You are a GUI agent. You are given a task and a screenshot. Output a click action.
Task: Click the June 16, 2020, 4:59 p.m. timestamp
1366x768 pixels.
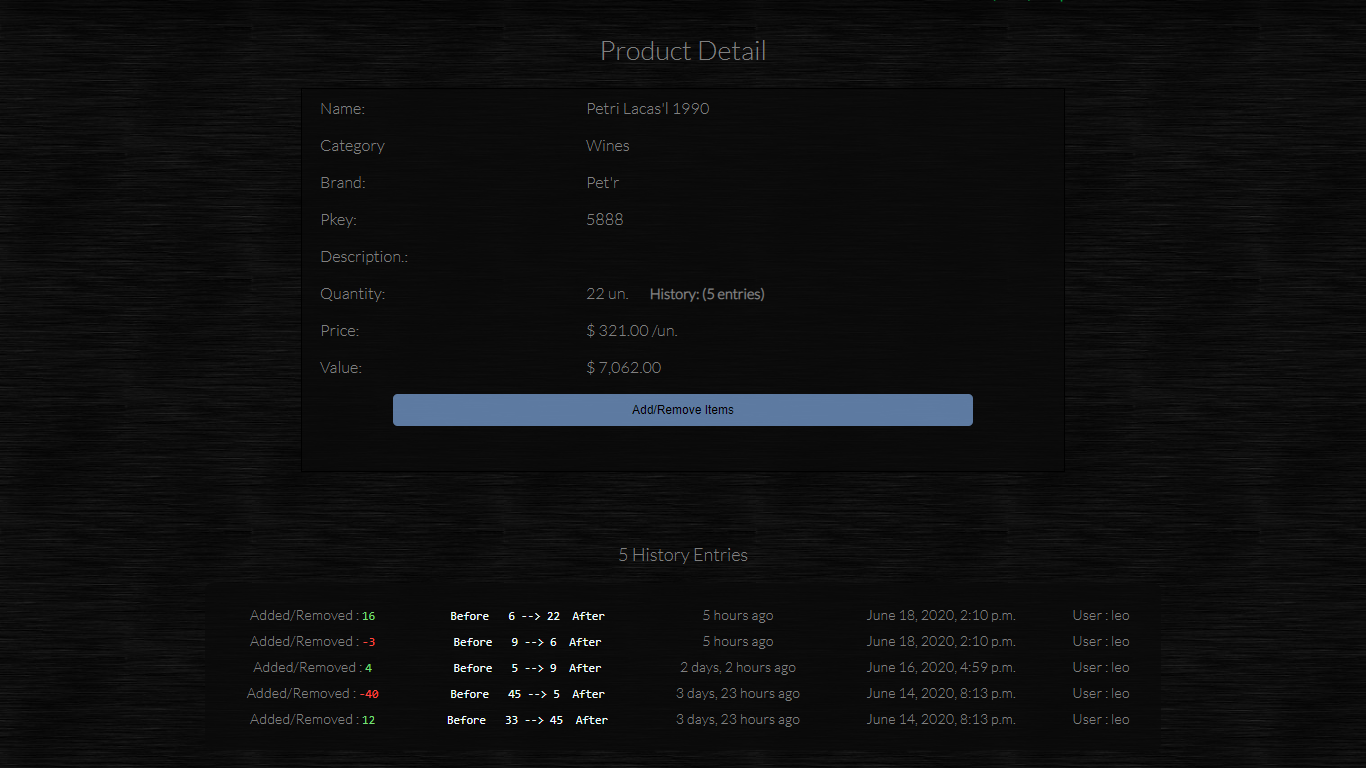click(x=940, y=667)
